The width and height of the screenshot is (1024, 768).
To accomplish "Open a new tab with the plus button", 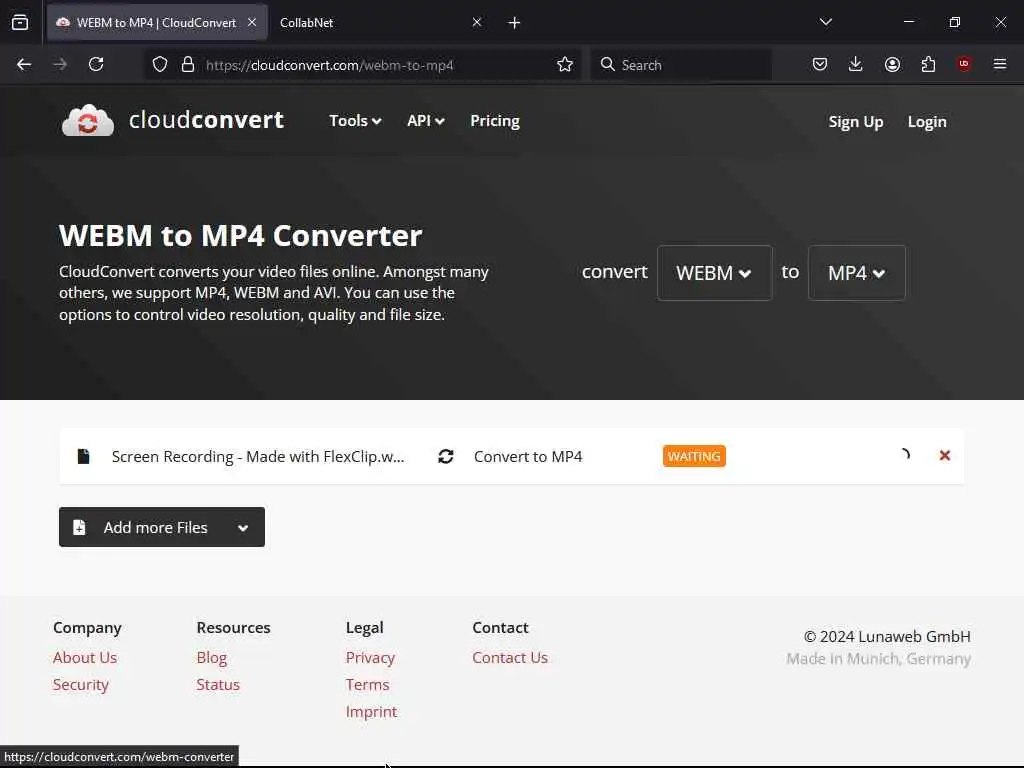I will pyautogui.click(x=514, y=23).
